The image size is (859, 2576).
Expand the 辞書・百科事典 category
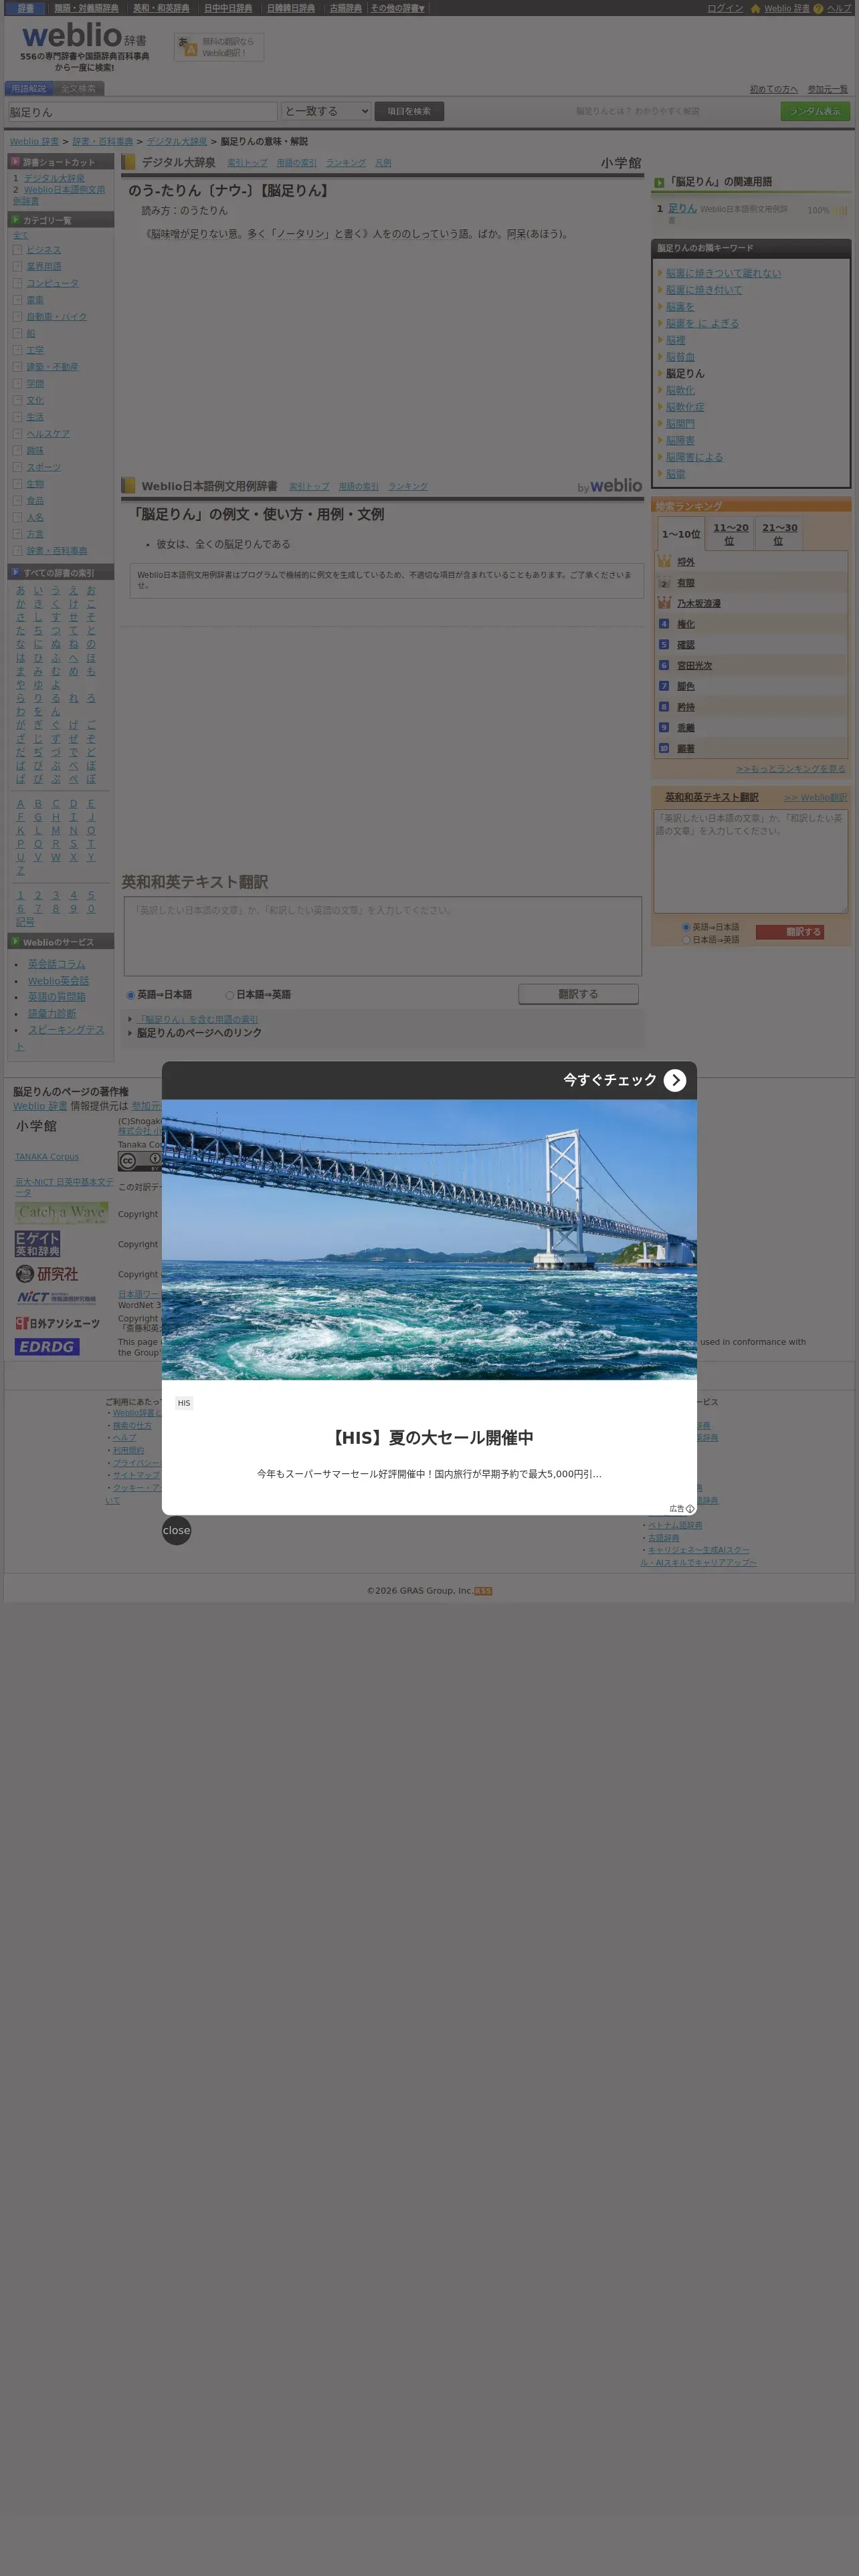17,551
